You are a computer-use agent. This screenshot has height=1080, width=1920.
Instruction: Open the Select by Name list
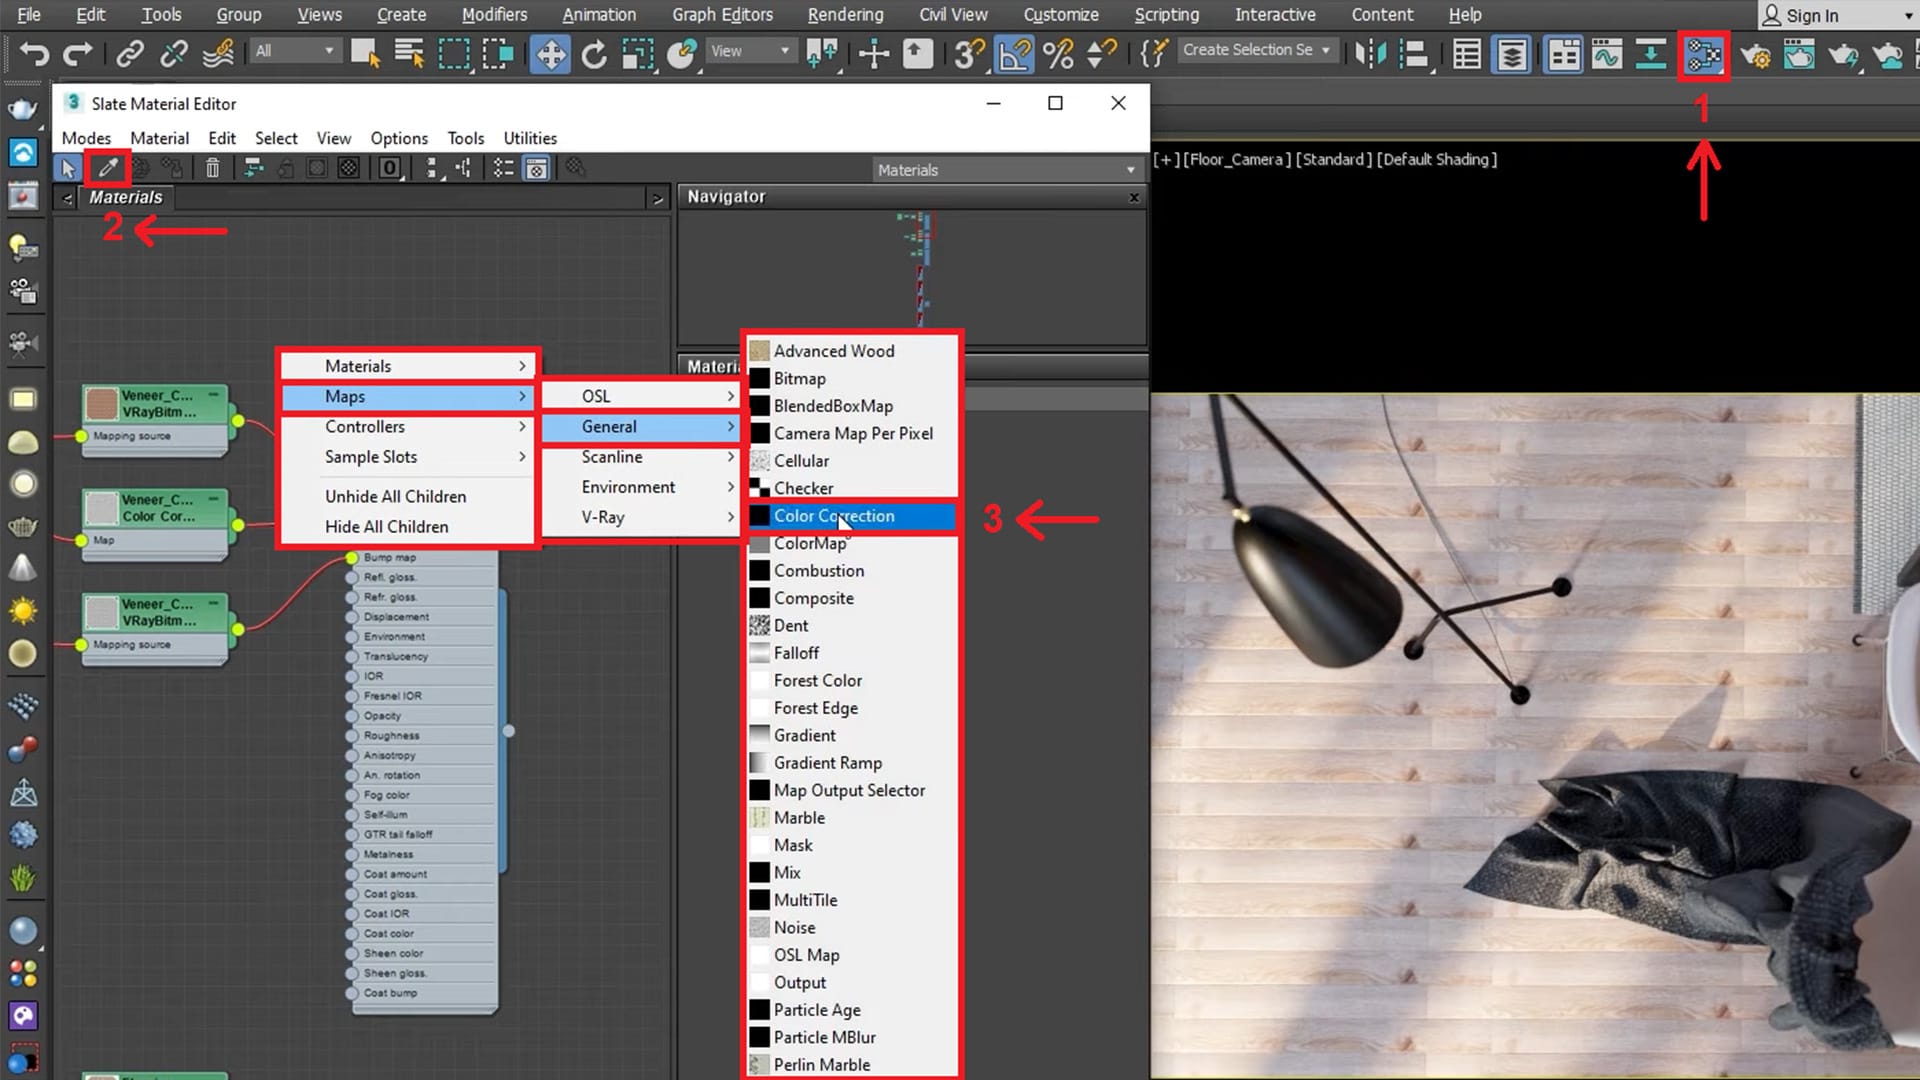point(409,53)
